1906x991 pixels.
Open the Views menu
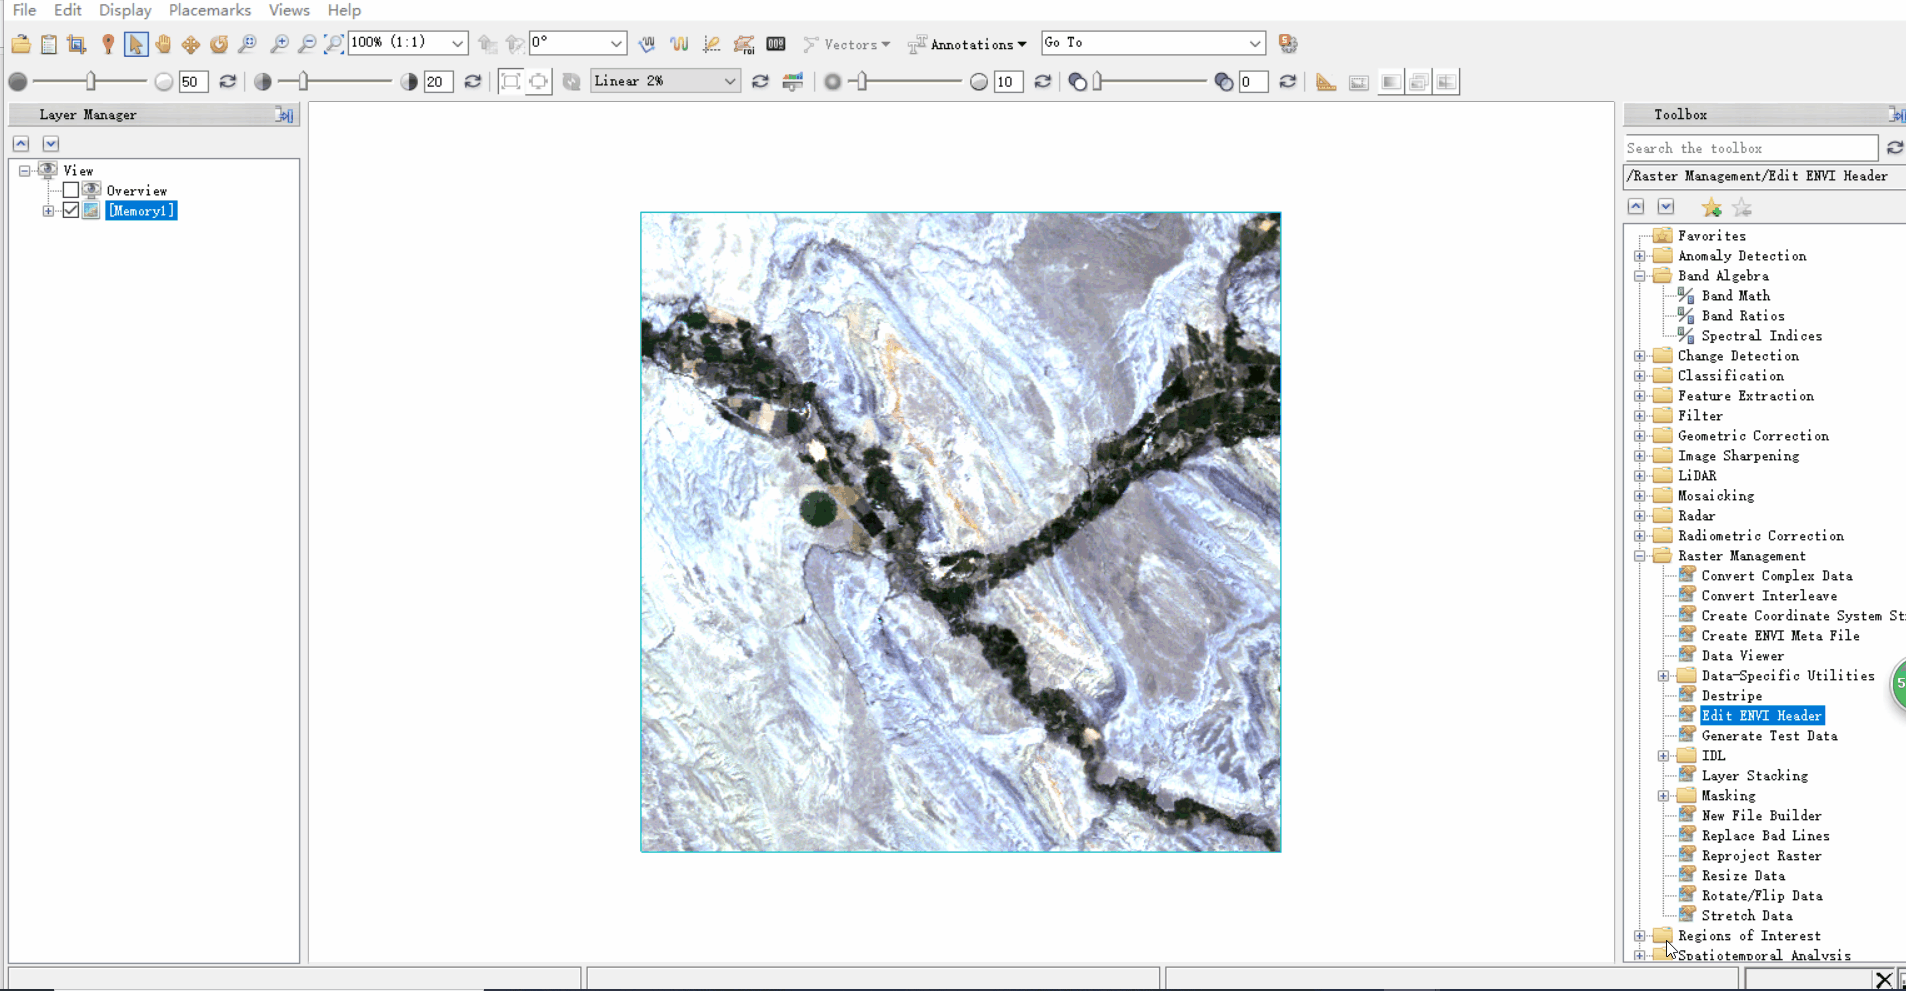289,10
